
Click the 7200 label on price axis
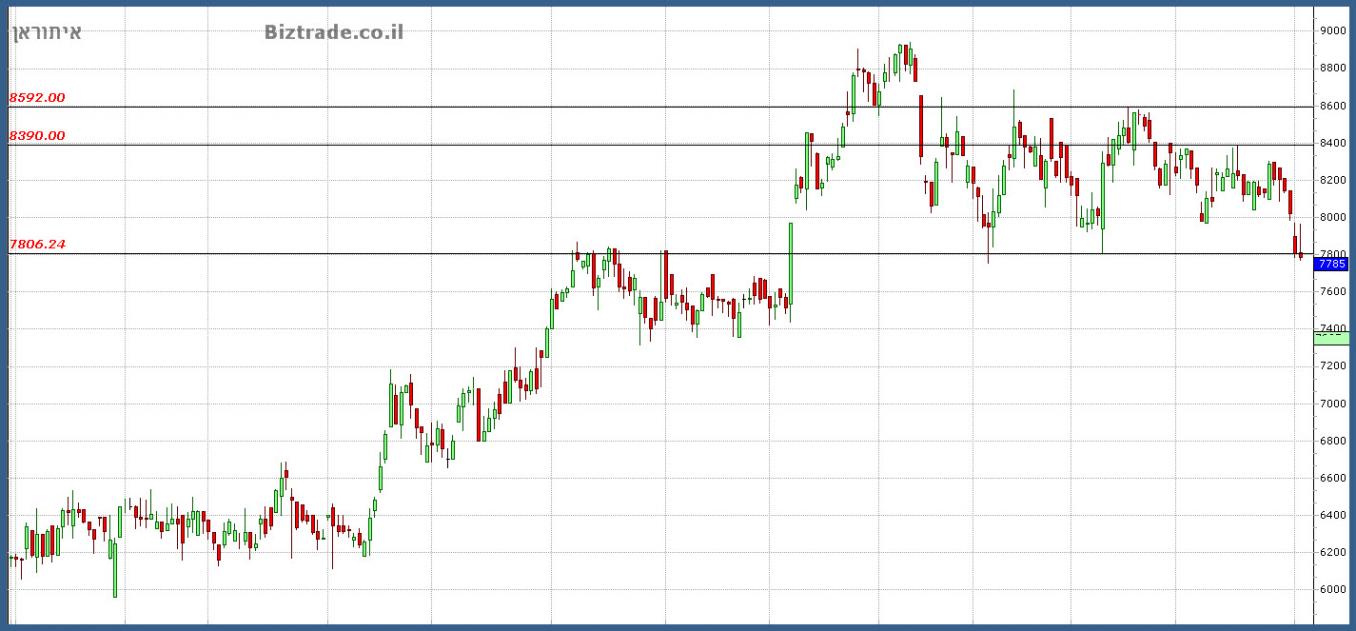[1332, 366]
